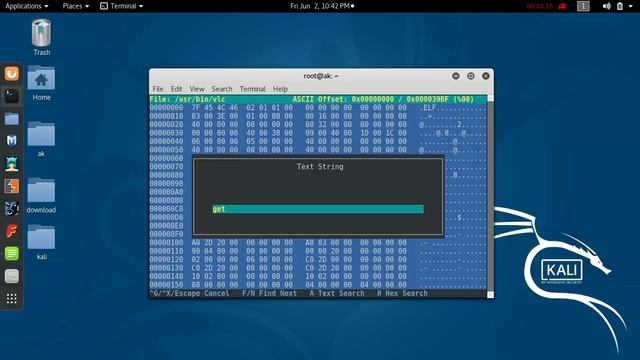Click the File: /usr/bin/vlc header text
Viewport: 640px width, 360px height.
[x=187, y=99]
